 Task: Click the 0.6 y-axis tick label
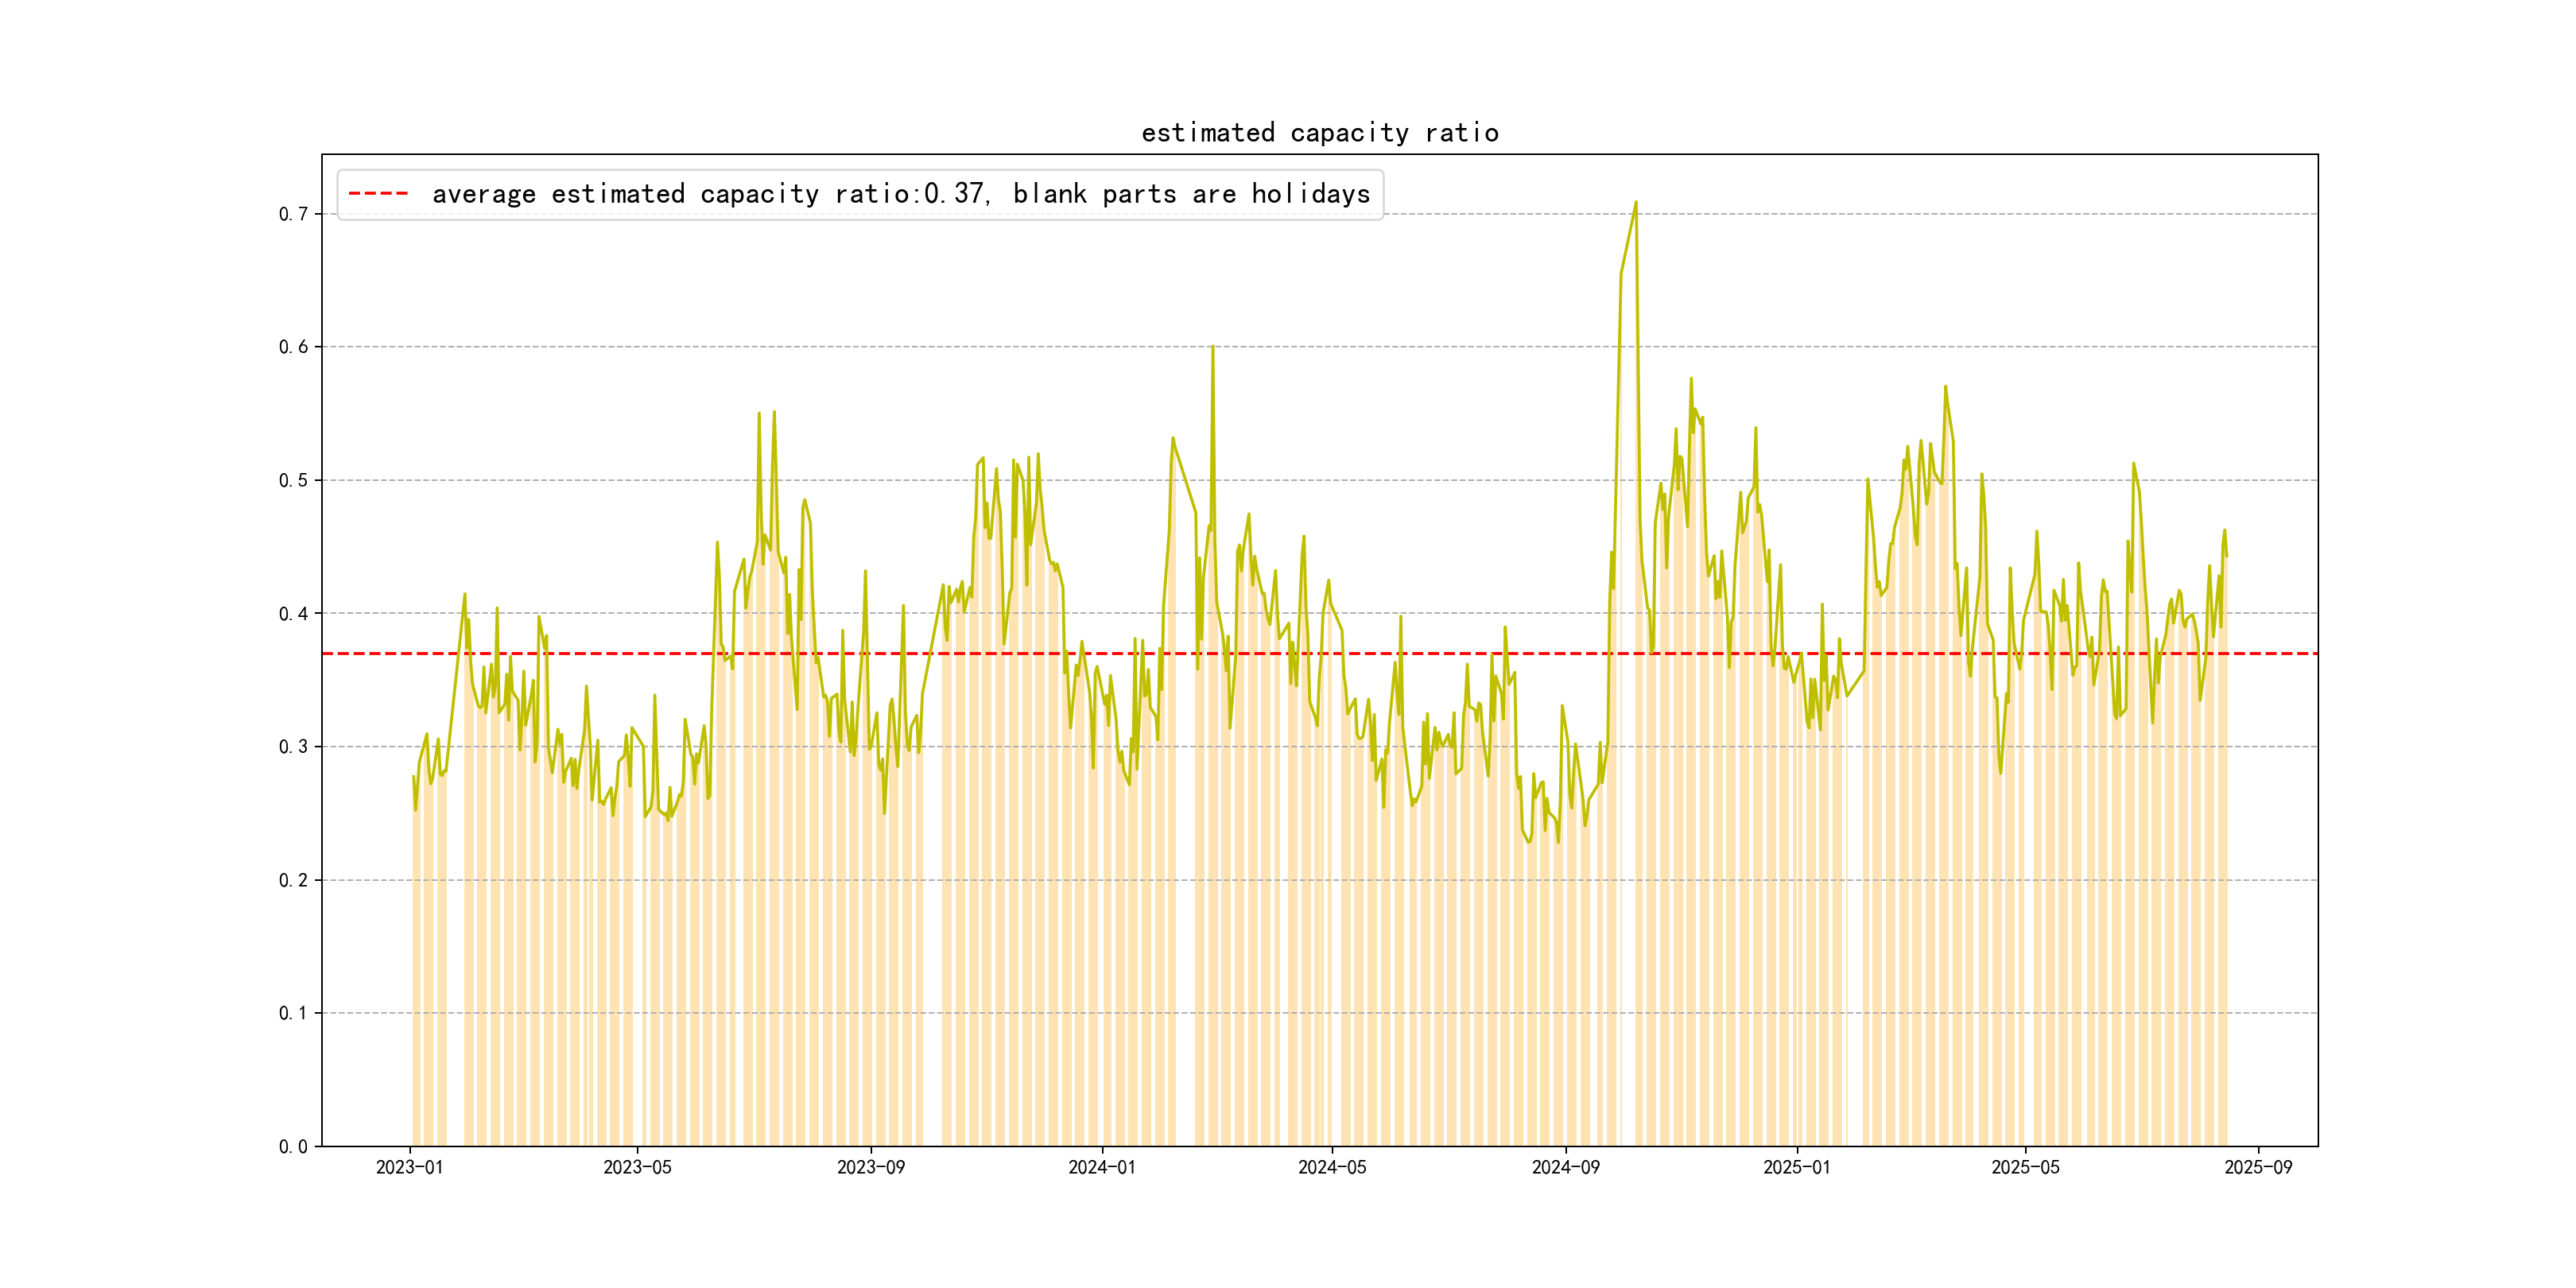[293, 347]
